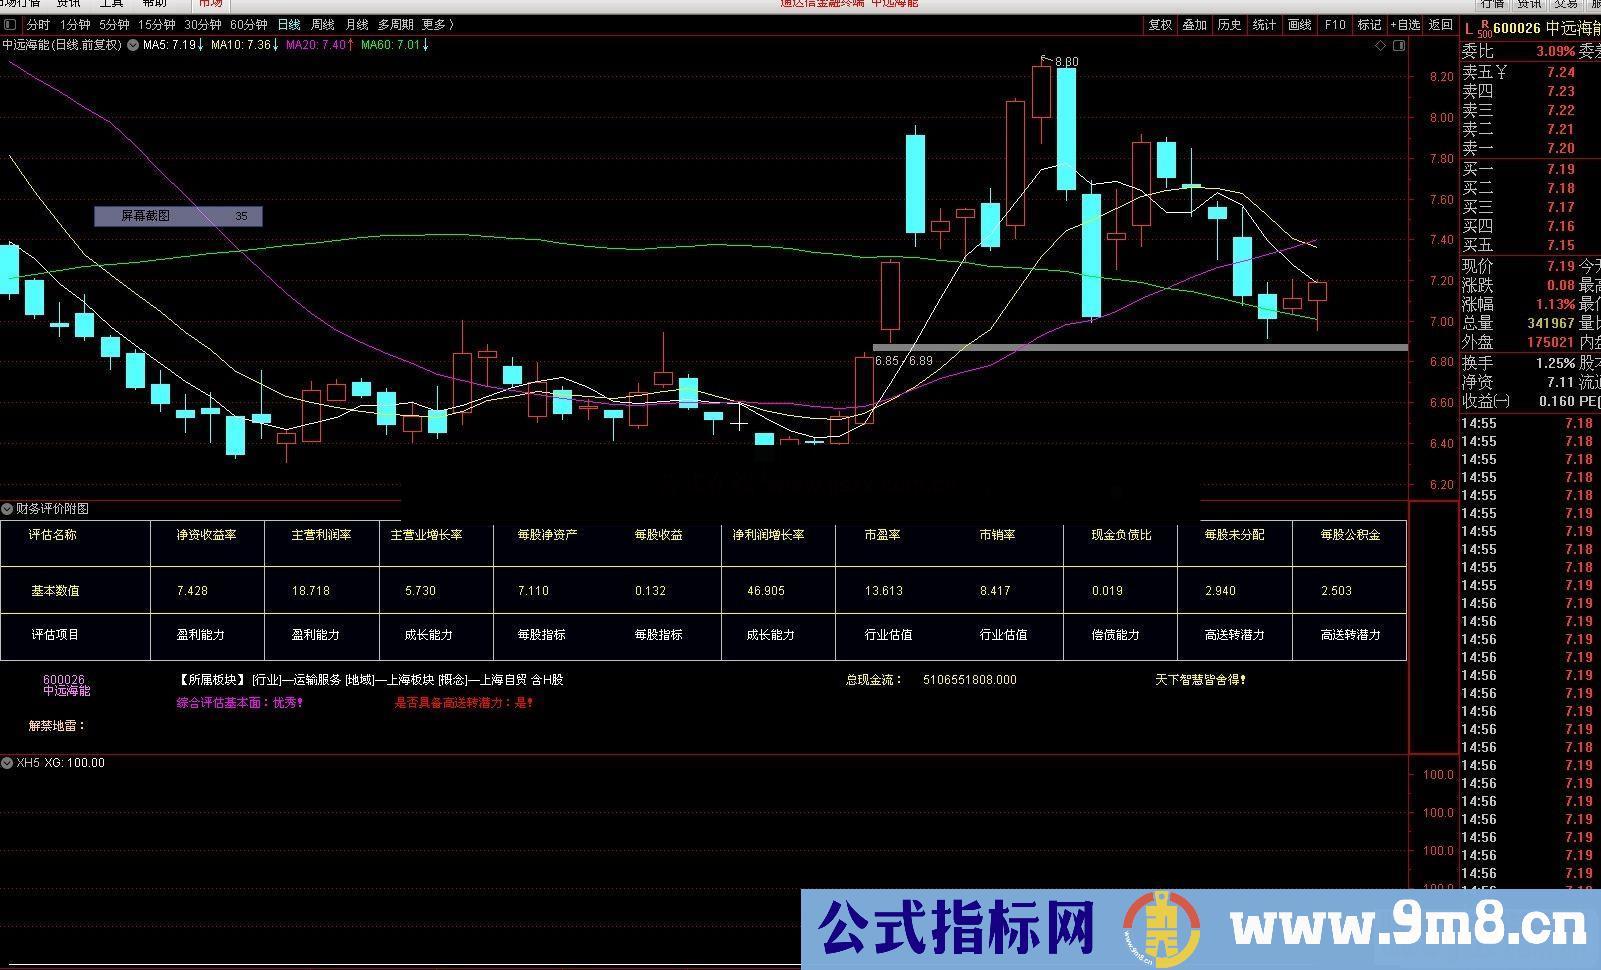Activate the 画线 drawing tool button
Screen dimensions: 1601x970
(1300, 25)
